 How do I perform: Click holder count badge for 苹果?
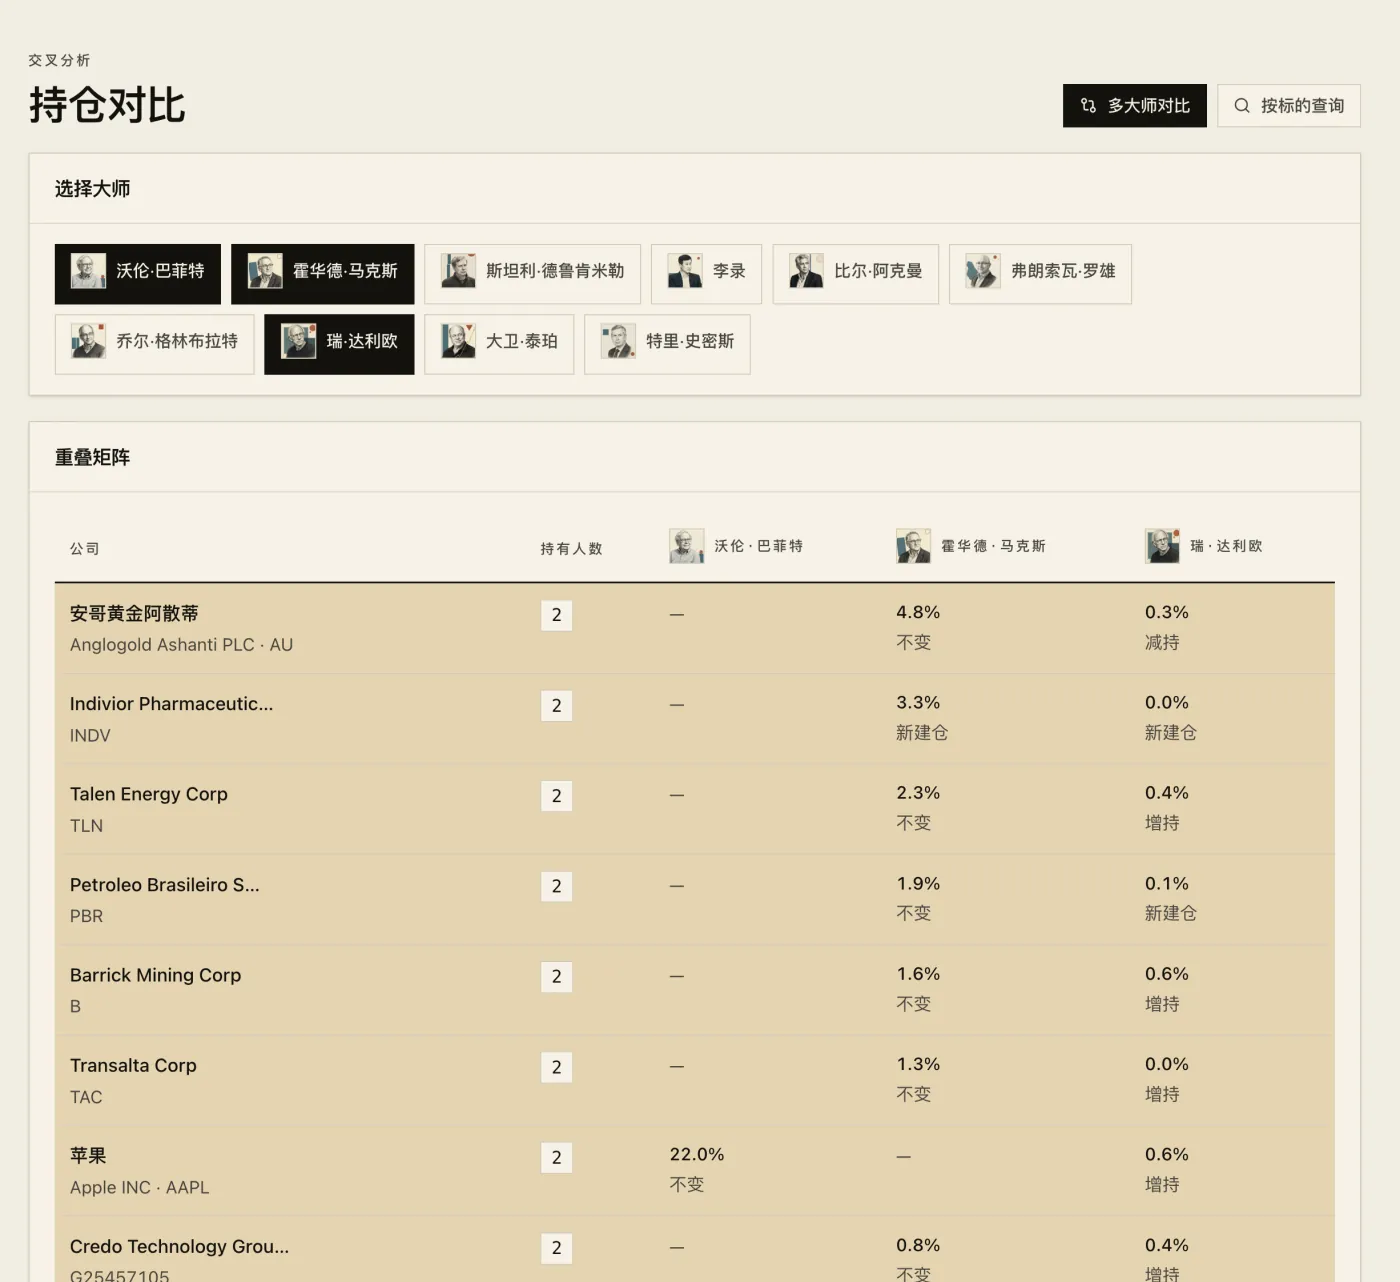[x=557, y=1158]
